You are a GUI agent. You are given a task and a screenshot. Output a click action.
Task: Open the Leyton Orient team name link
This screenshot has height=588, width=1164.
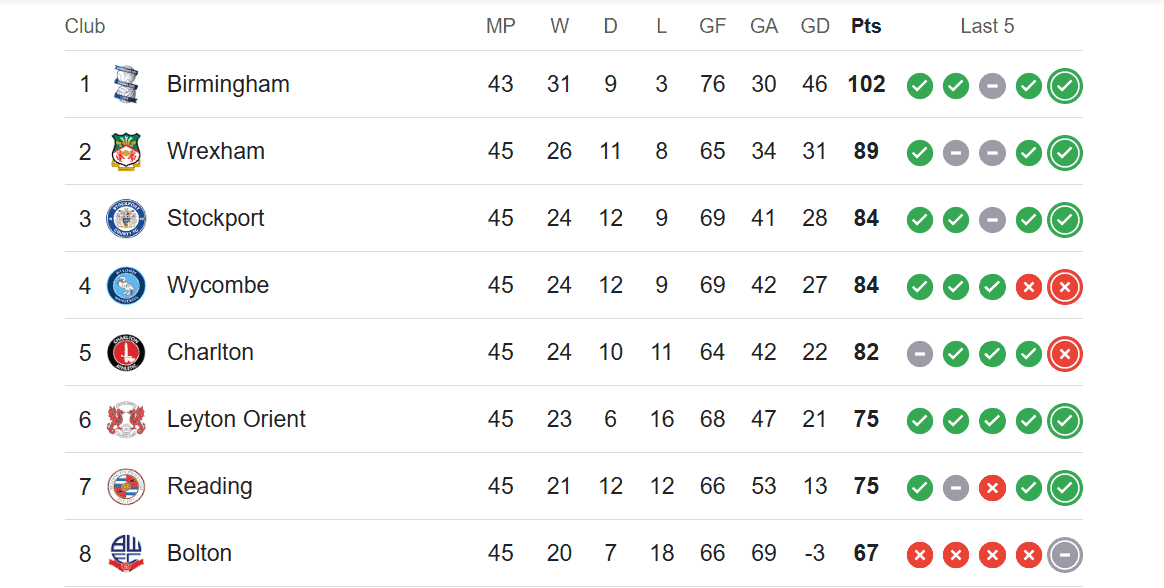click(236, 419)
